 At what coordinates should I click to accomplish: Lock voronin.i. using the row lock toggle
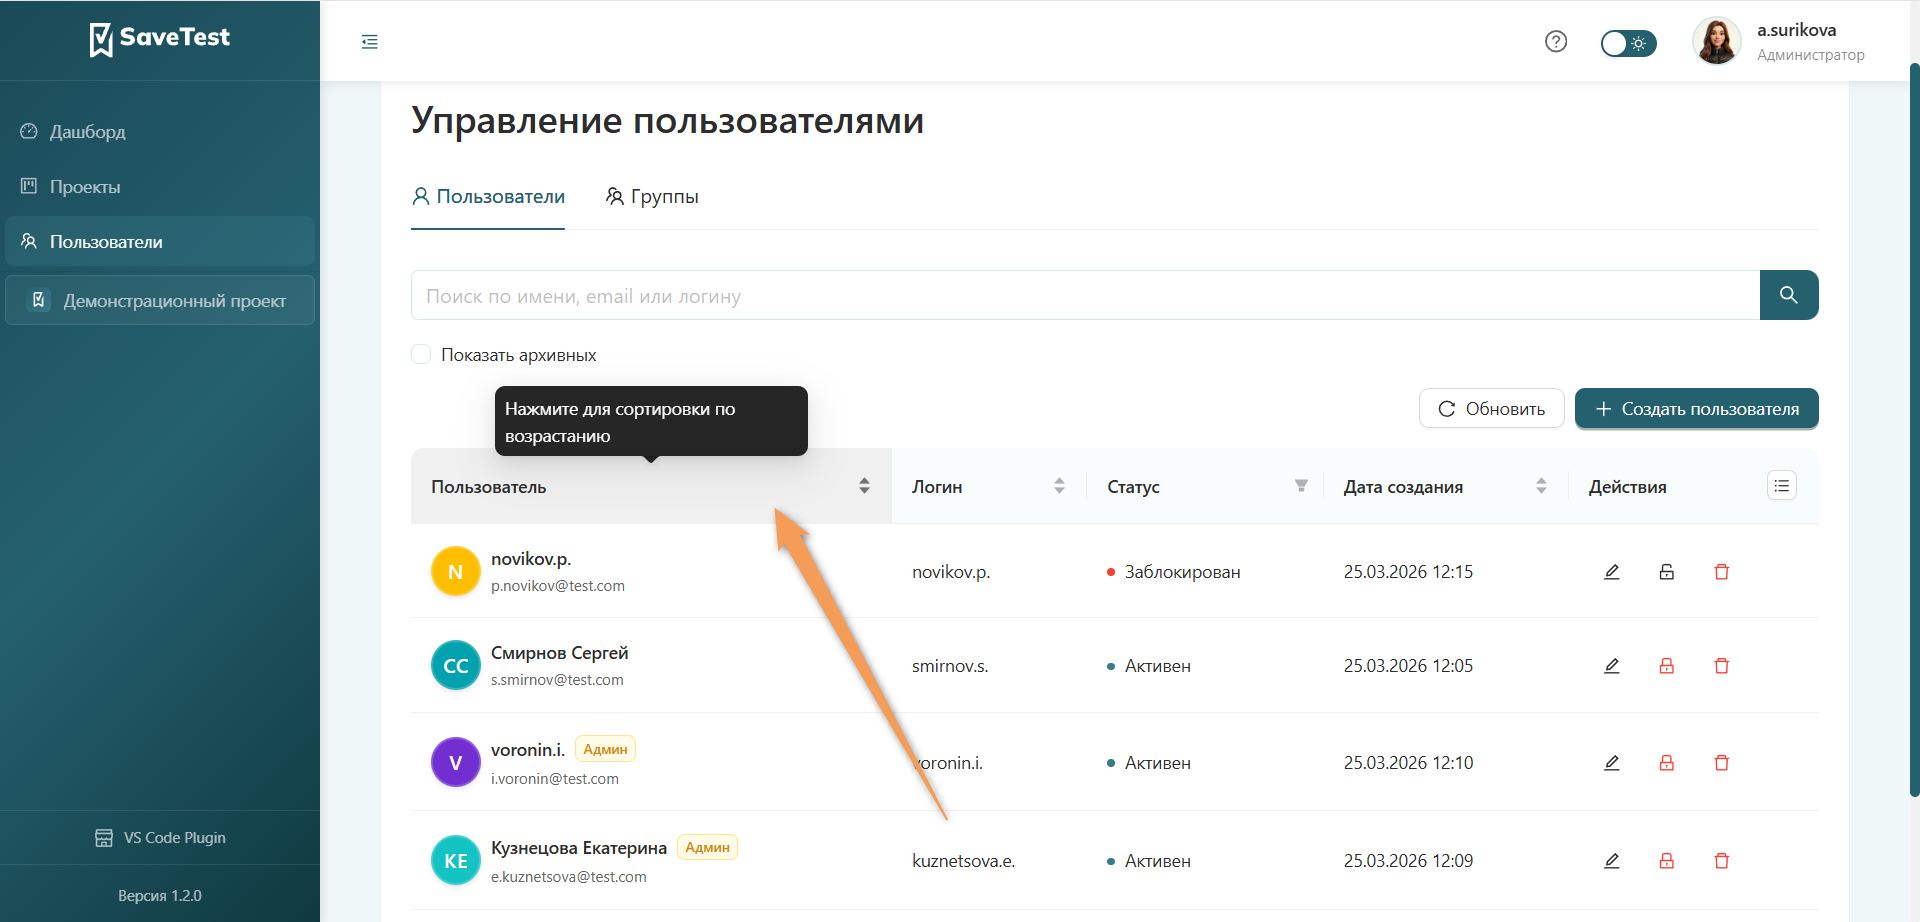pyautogui.click(x=1666, y=762)
